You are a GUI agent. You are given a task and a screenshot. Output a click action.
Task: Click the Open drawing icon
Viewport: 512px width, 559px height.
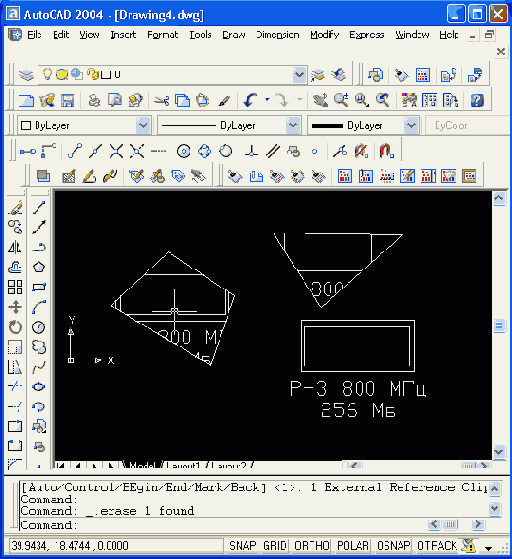click(x=47, y=101)
